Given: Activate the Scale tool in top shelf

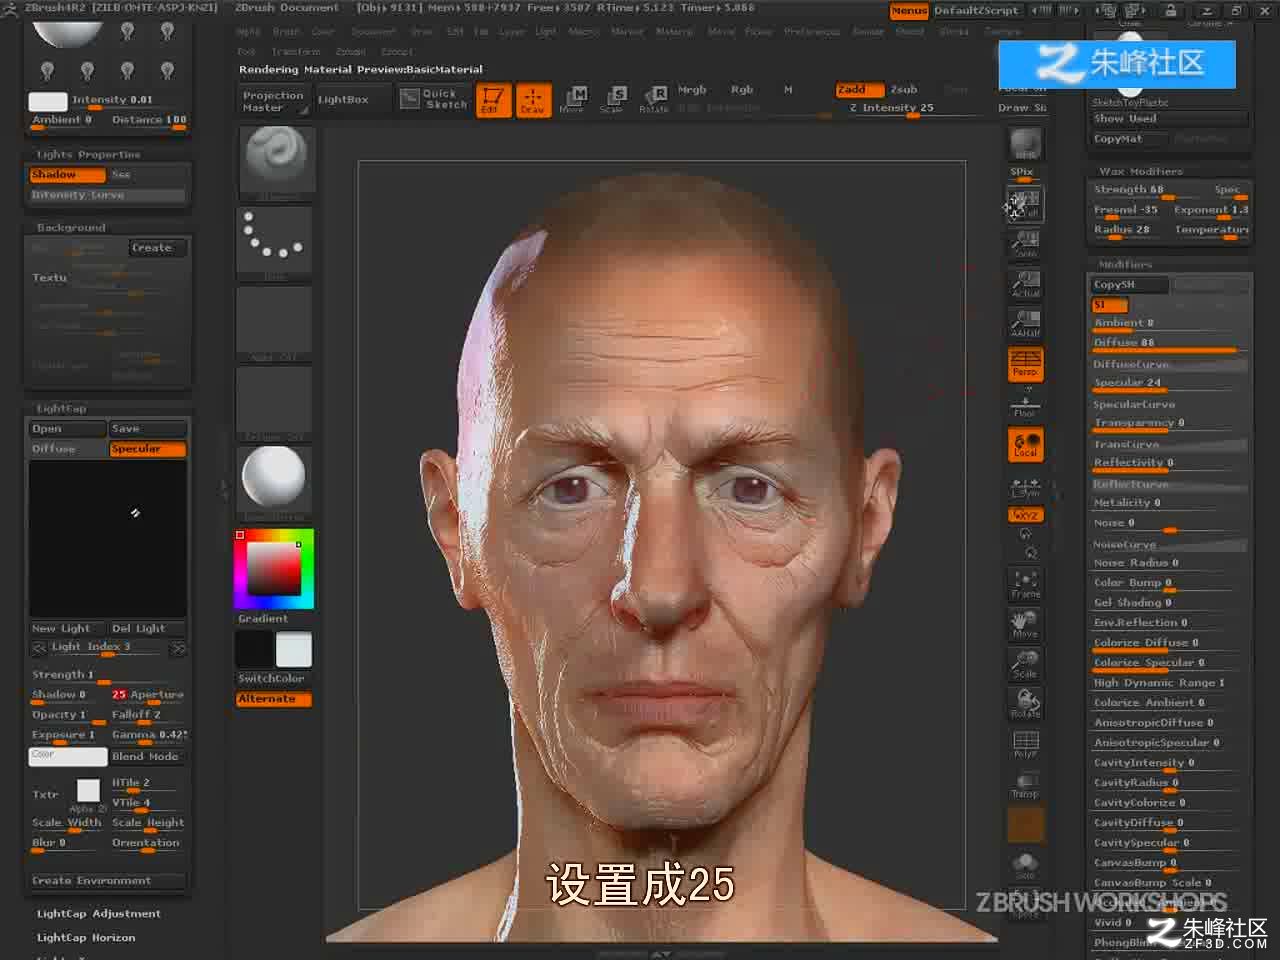Looking at the screenshot, I should 612,100.
